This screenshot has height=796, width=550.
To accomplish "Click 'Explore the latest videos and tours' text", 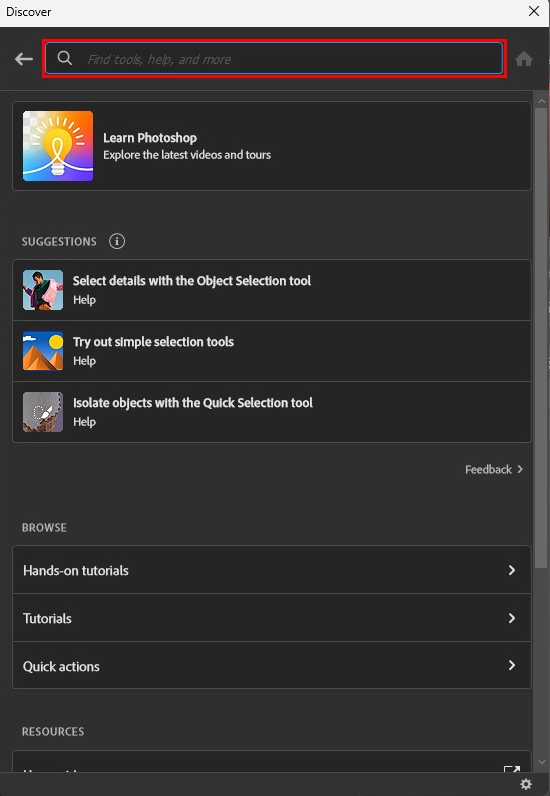I will (187, 155).
